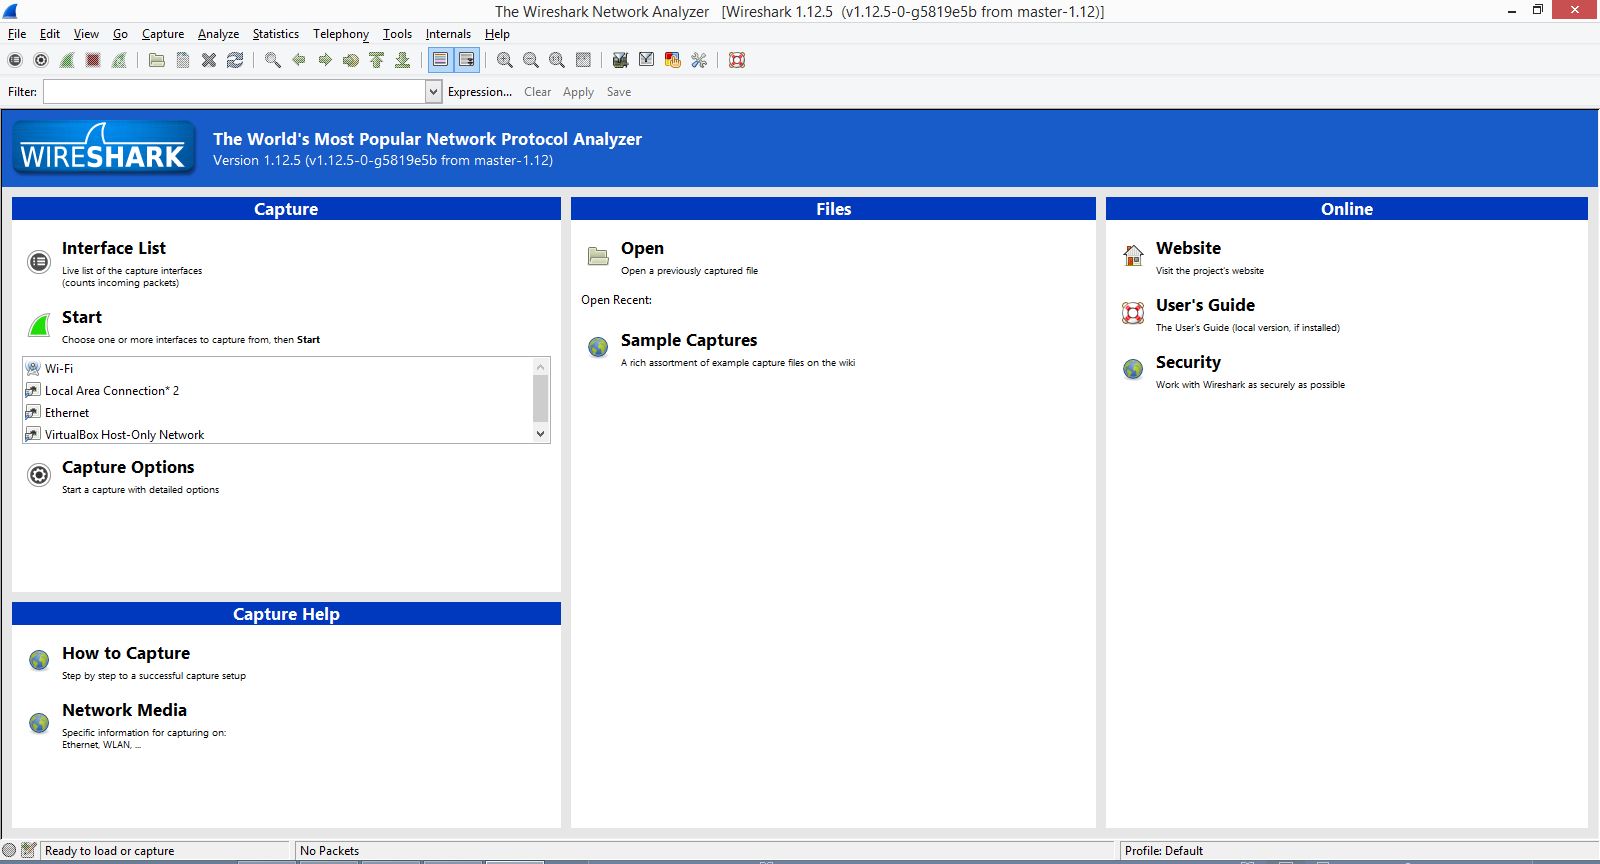This screenshot has height=864, width=1600.
Task: Select Local Area Connection* 2 interface
Action: click(x=278, y=391)
